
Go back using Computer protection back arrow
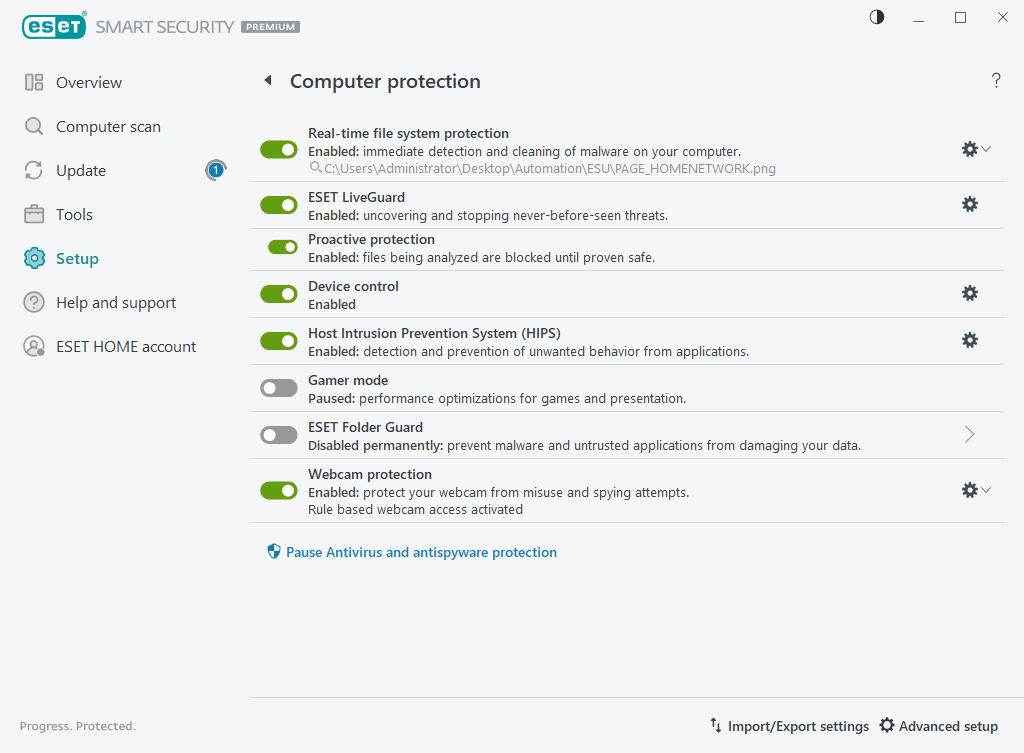268,81
